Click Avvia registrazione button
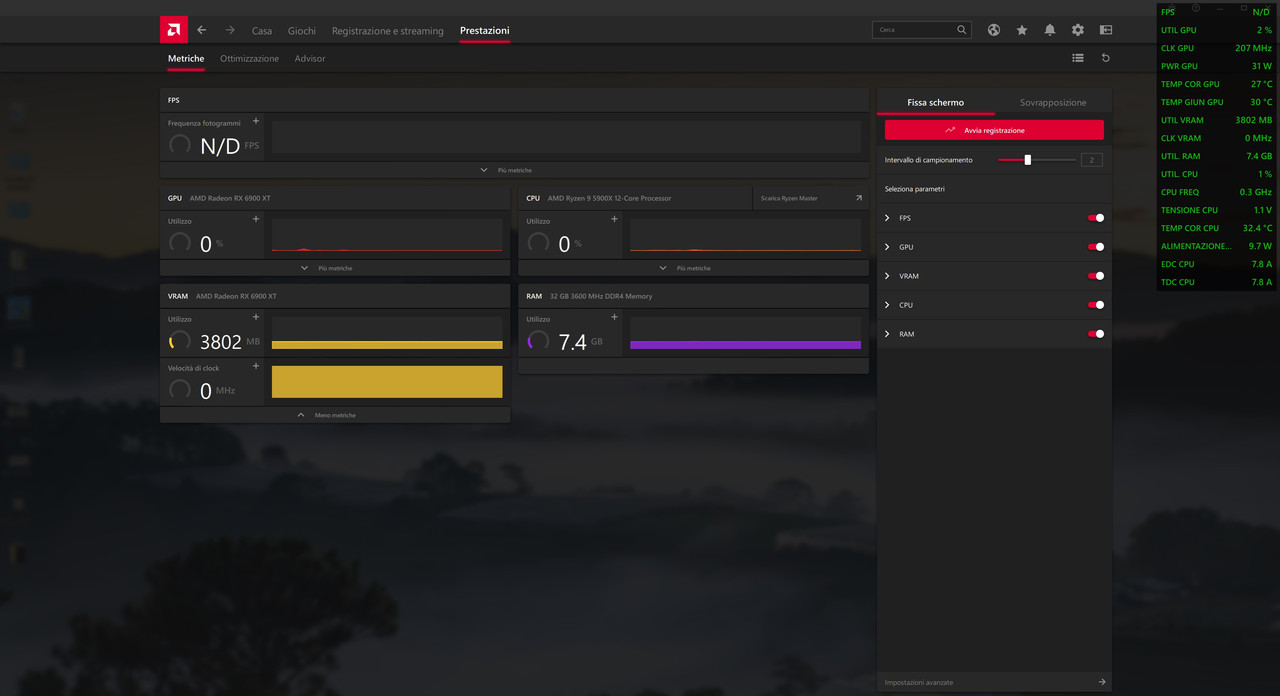The image size is (1280, 696). tap(994, 130)
